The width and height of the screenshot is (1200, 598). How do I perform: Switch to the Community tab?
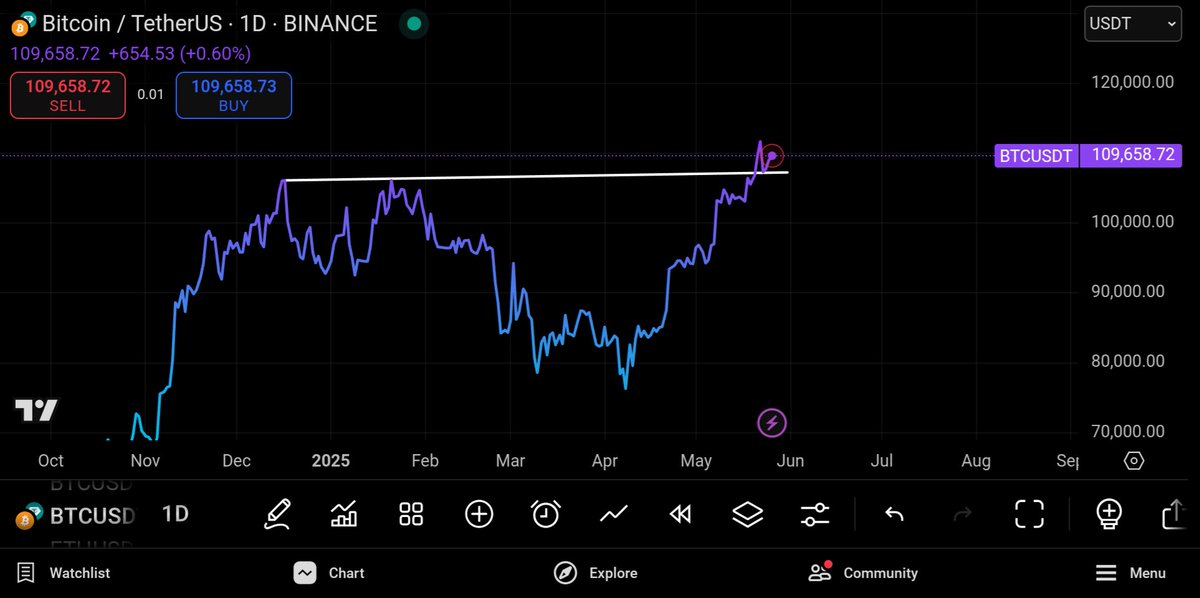pos(863,573)
